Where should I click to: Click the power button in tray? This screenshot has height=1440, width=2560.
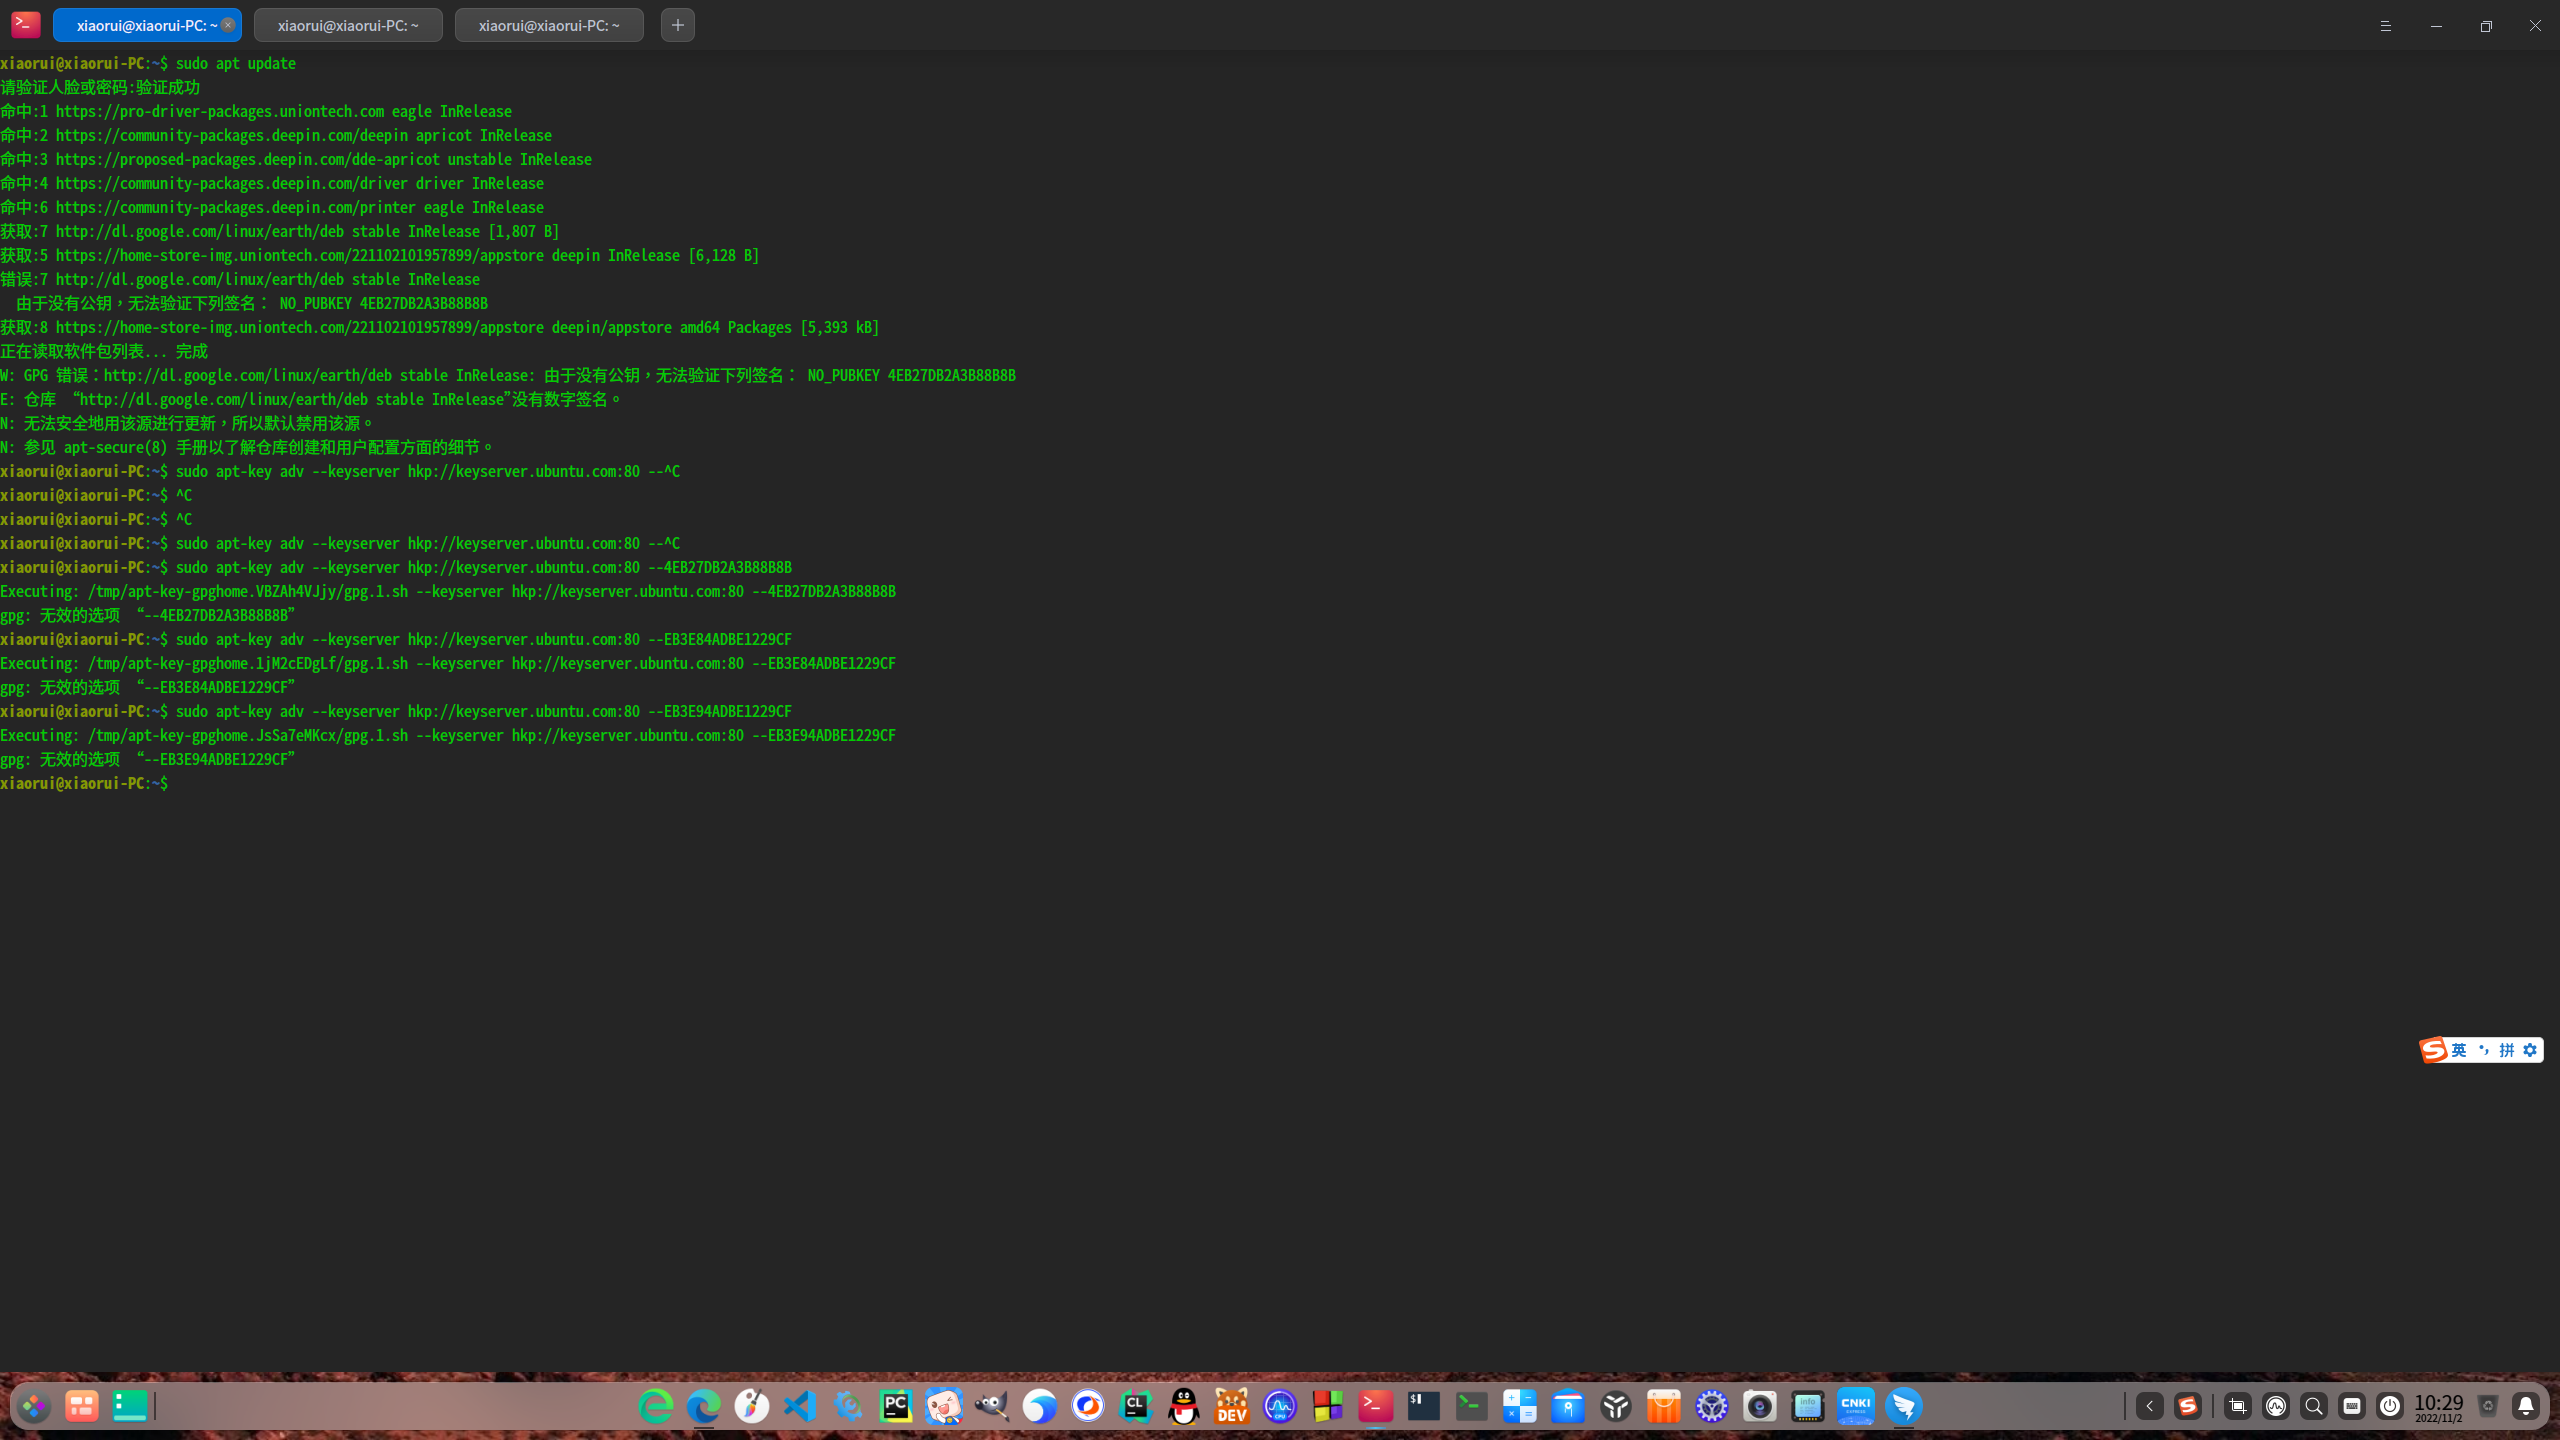point(2390,1407)
